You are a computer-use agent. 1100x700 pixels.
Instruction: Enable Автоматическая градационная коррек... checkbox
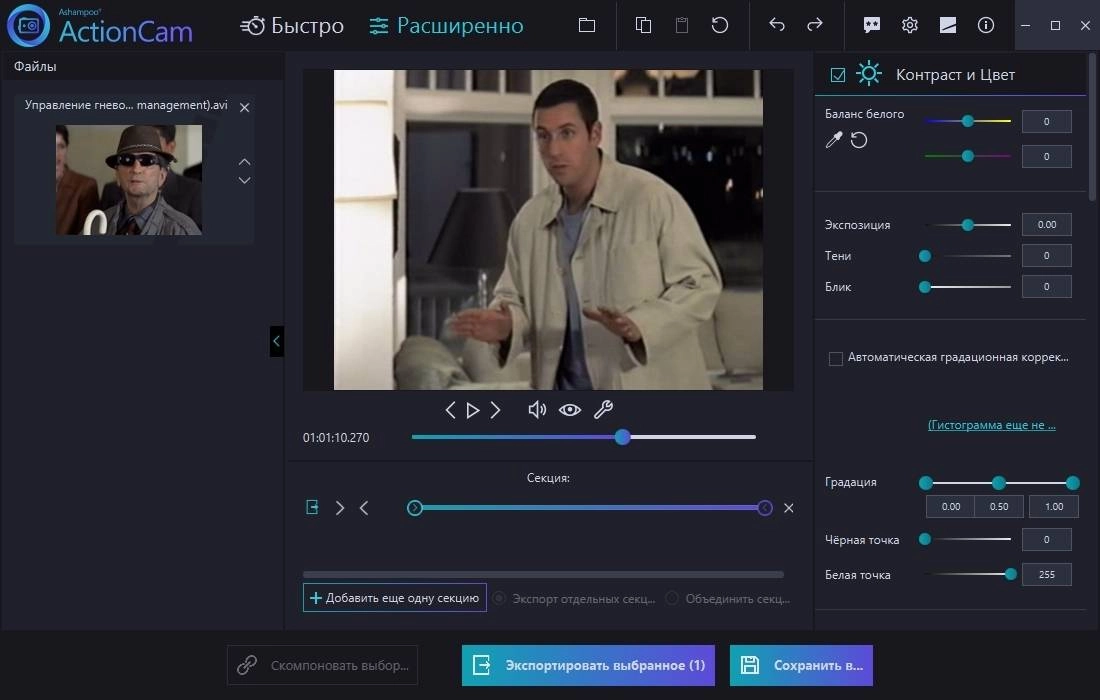tap(836, 358)
